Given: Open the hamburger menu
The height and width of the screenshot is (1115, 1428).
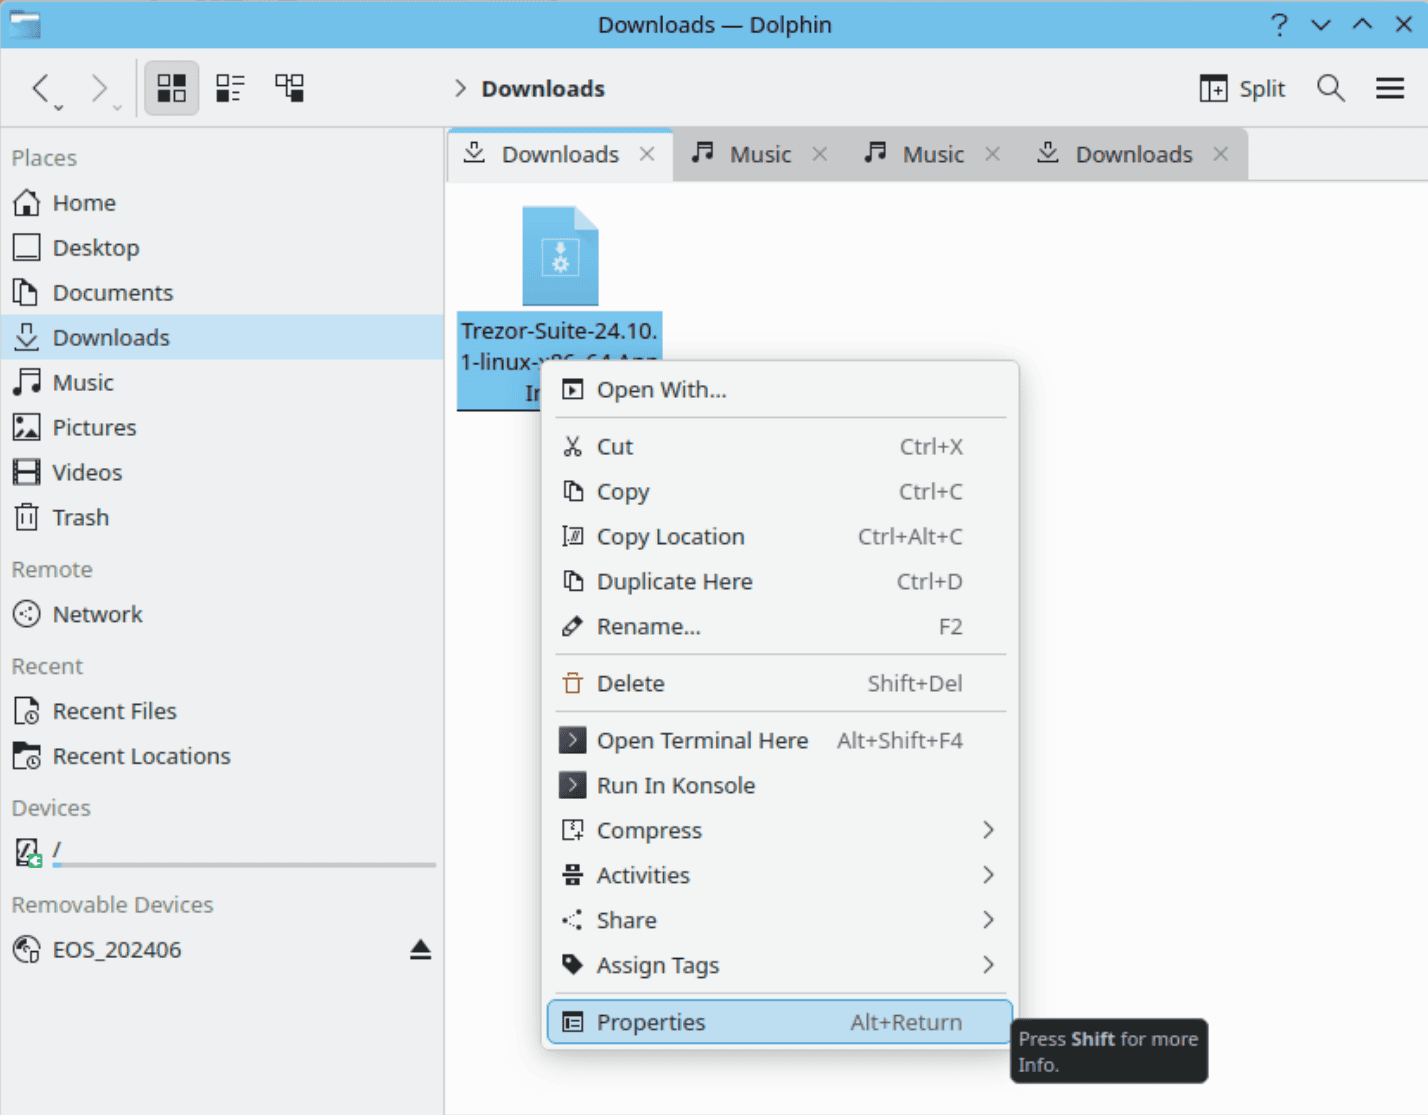Looking at the screenshot, I should (x=1390, y=88).
